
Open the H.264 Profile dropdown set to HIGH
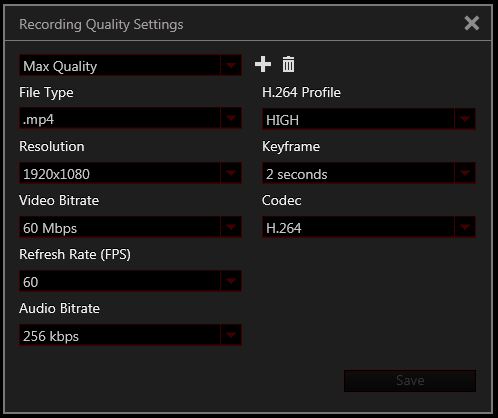(x=369, y=119)
